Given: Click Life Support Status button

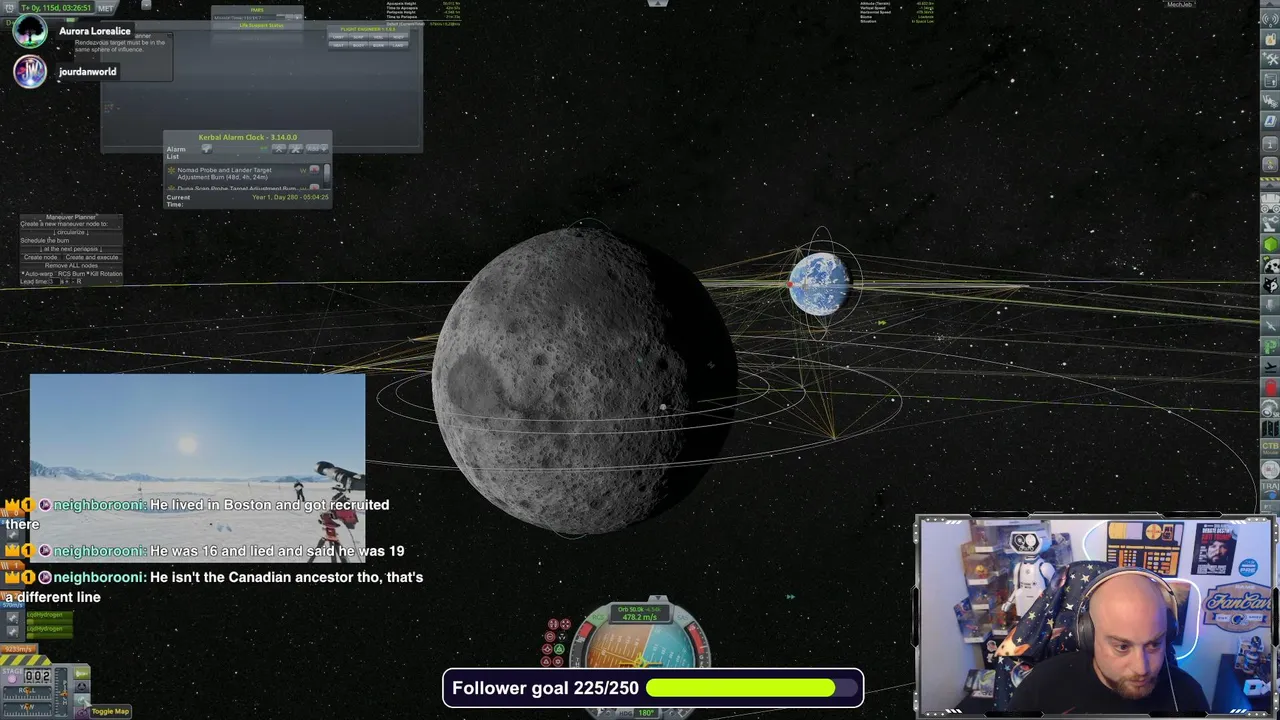Looking at the screenshot, I should 261,25.
